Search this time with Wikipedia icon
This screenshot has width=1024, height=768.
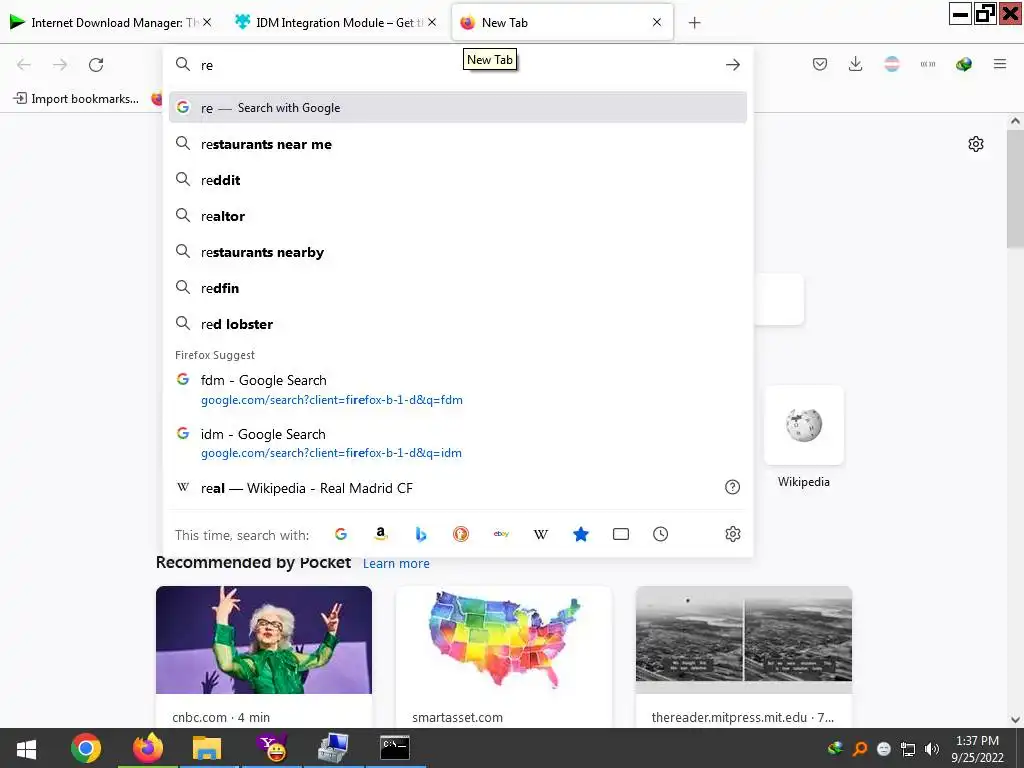coord(541,534)
